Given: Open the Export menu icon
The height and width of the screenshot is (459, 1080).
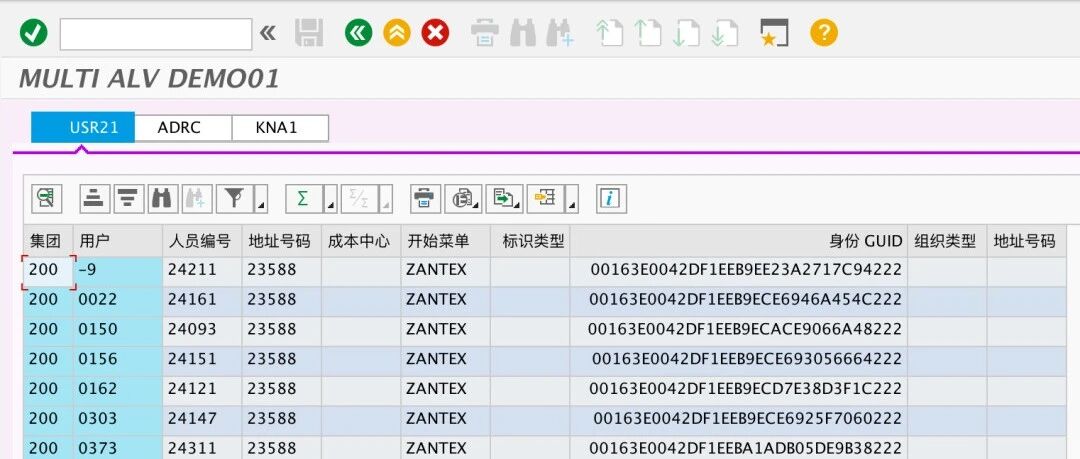Looking at the screenshot, I should [x=504, y=198].
